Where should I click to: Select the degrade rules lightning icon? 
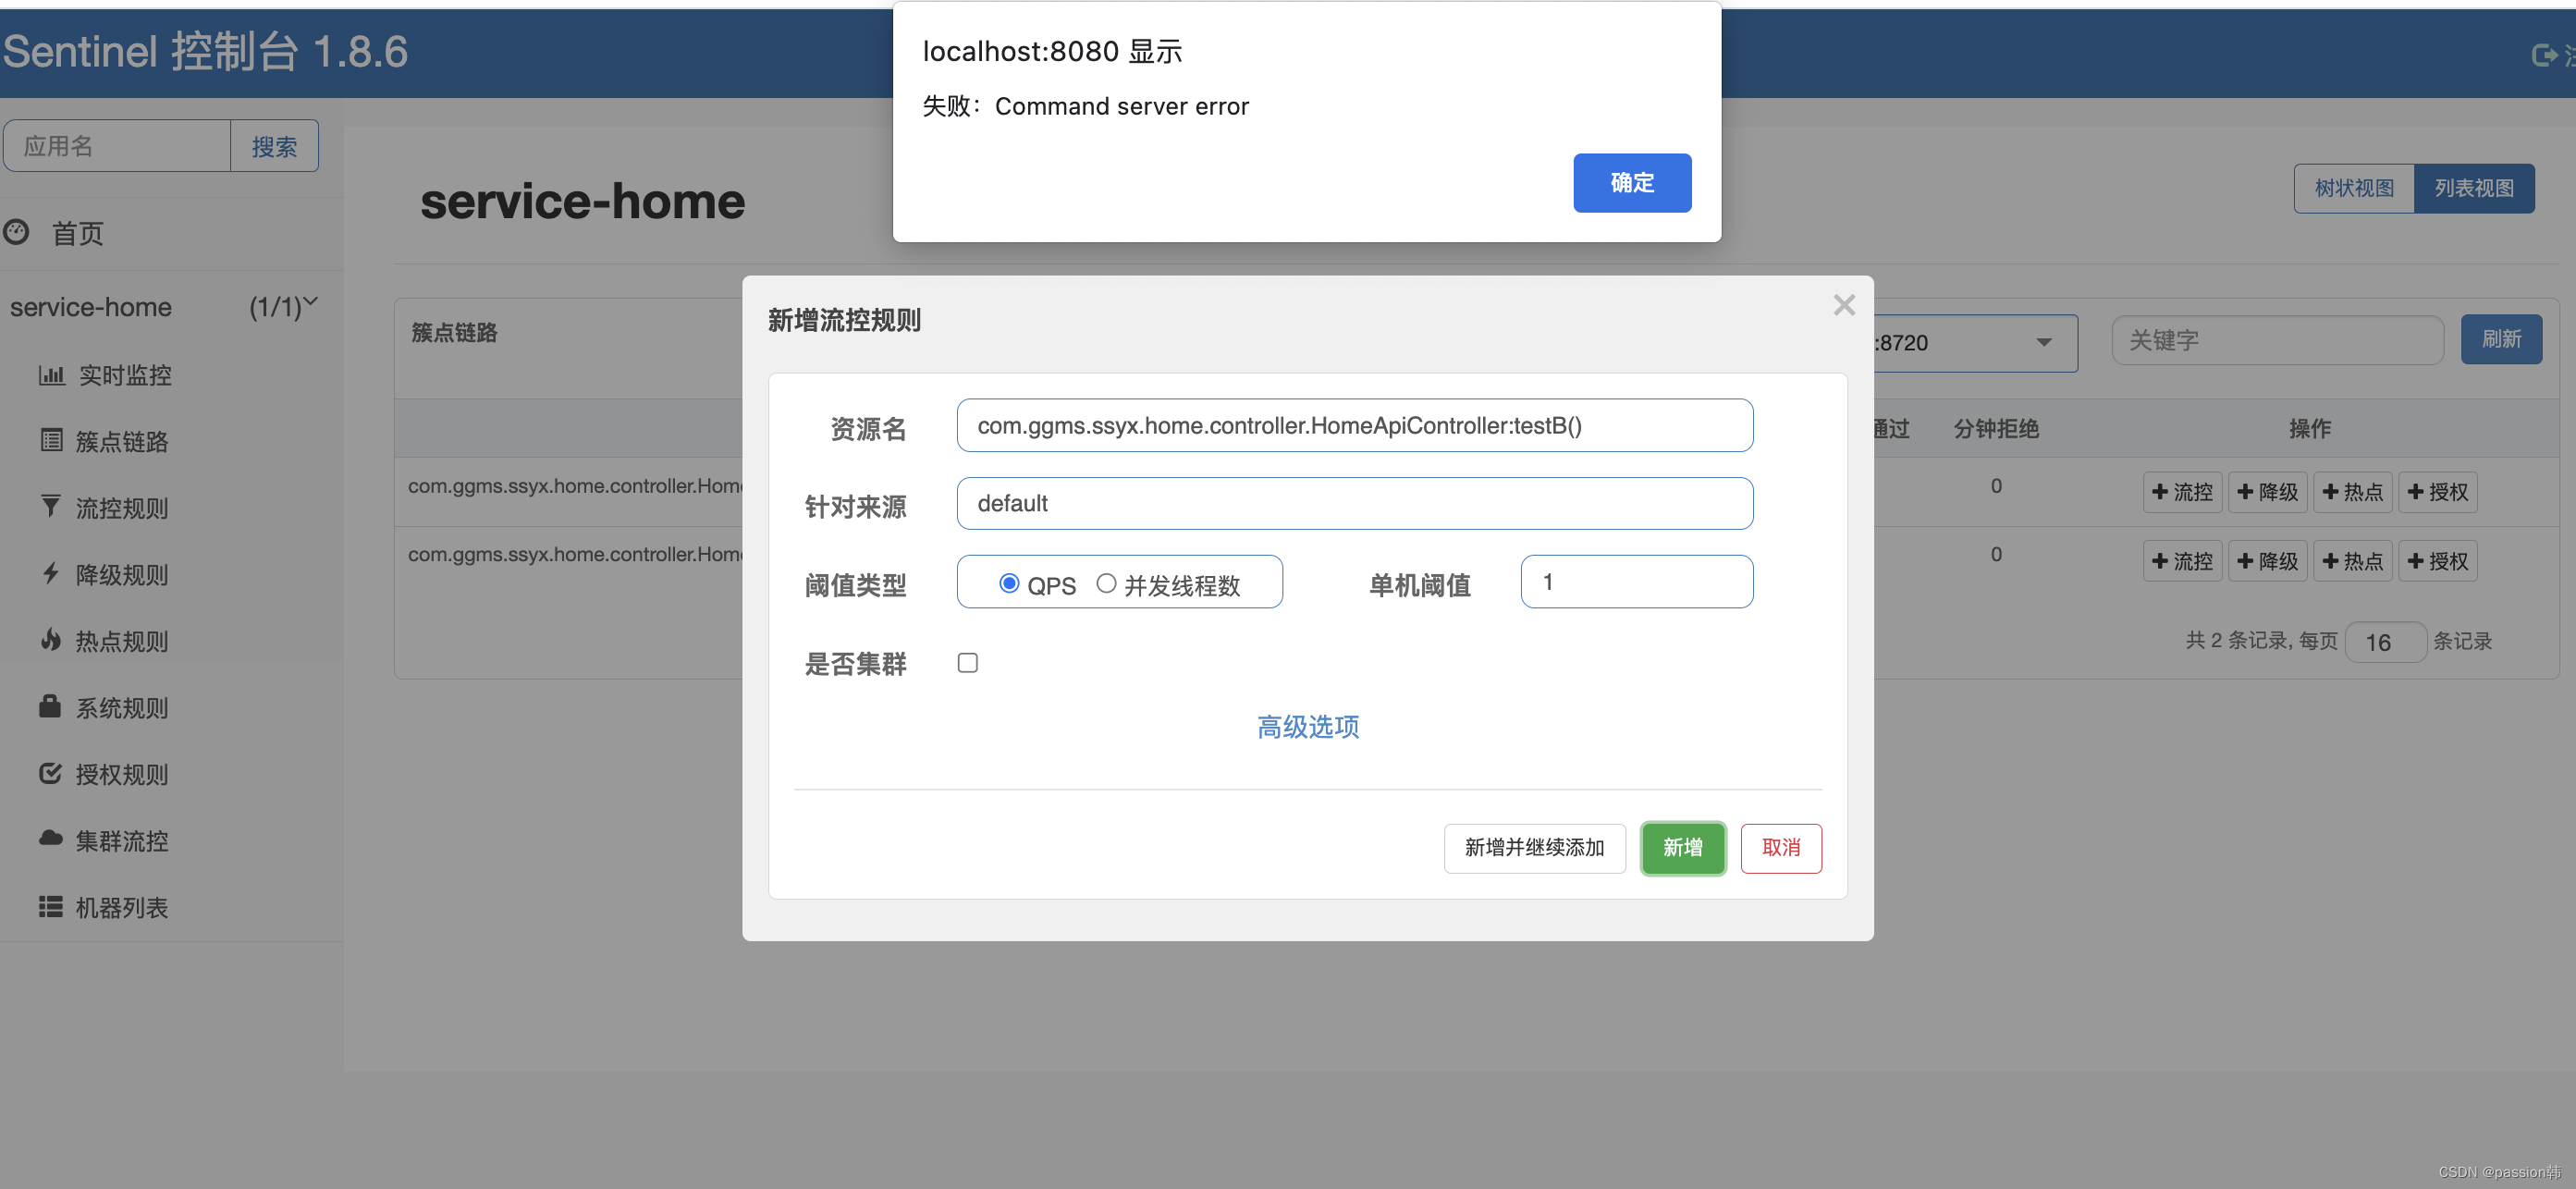(51, 574)
